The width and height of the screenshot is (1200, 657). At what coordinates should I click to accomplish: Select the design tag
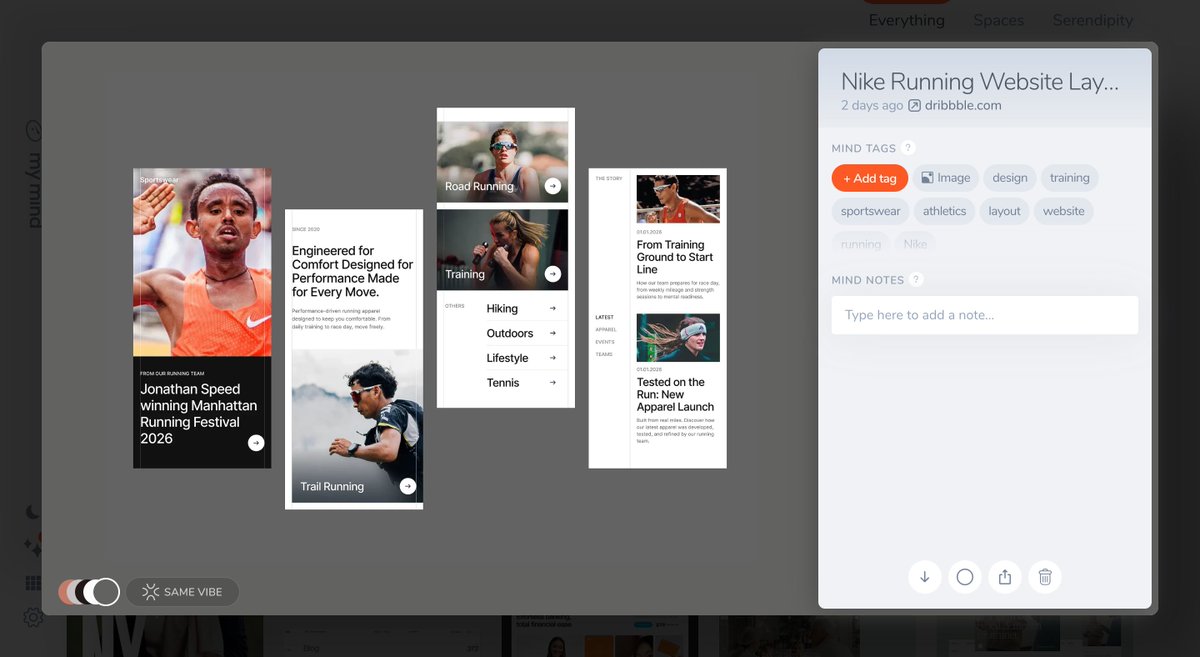click(1010, 178)
